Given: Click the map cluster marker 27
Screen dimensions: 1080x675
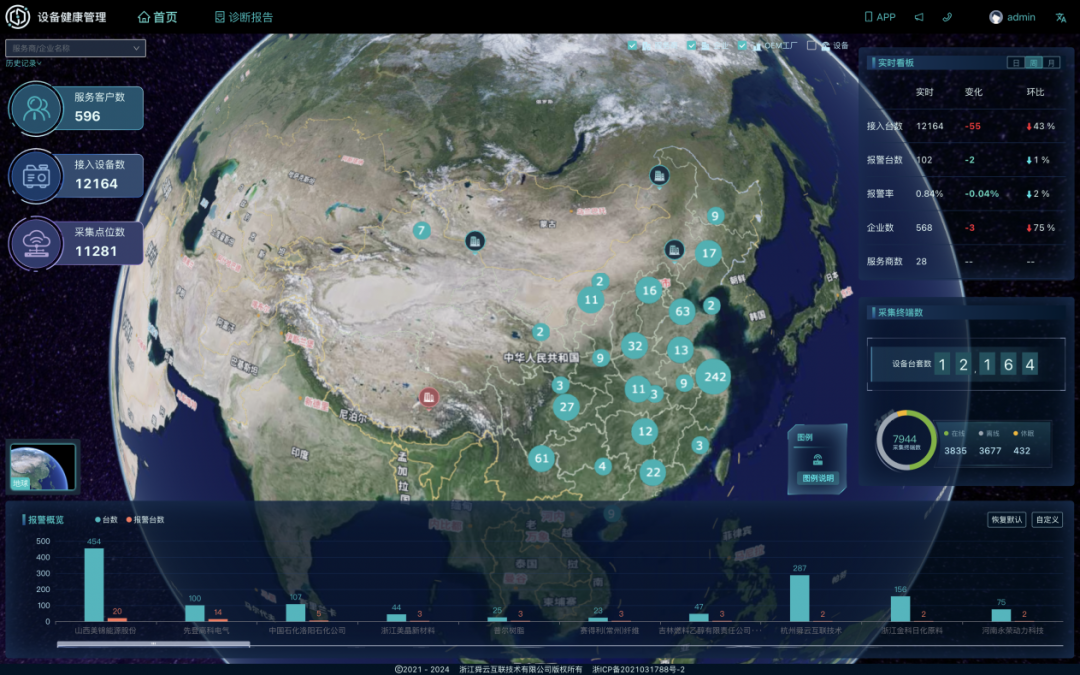Looking at the screenshot, I should (566, 406).
